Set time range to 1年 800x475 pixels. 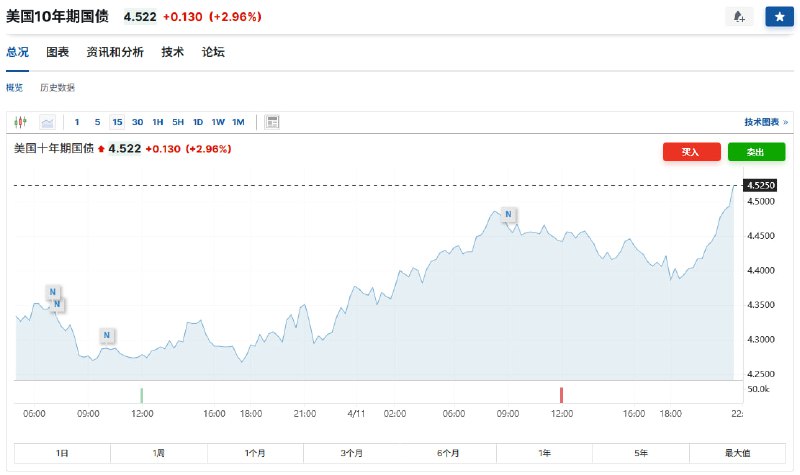click(x=545, y=453)
